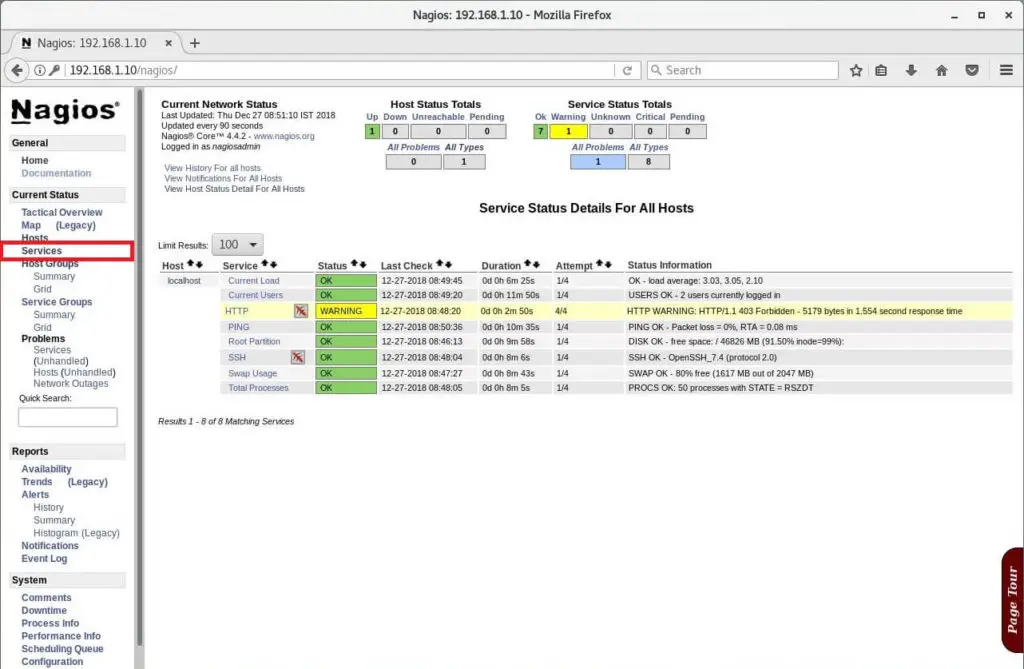
Task: Click the yellow Warning count box
Action: click(x=568, y=131)
